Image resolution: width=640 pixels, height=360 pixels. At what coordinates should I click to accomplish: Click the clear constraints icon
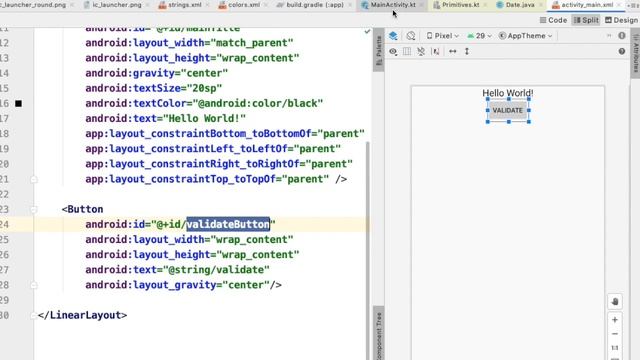(421, 51)
